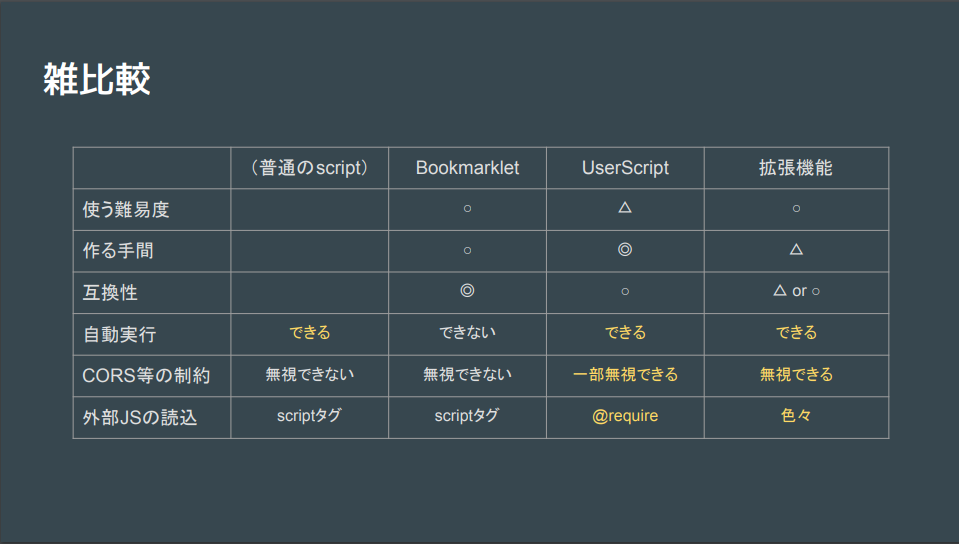Click the circle in Bookmarklet 使う難易度 cell
This screenshot has width=959, height=544.
467,209
